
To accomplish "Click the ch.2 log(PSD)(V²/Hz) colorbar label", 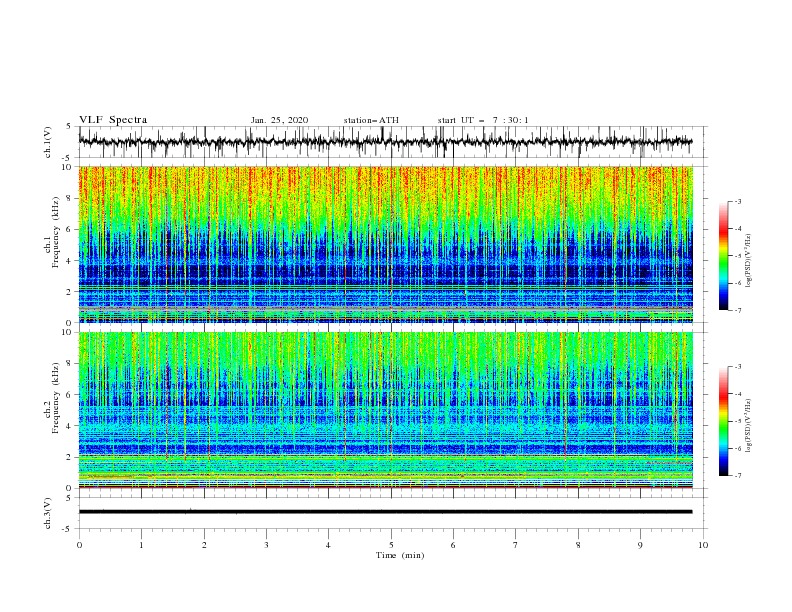I will click(x=749, y=425).
